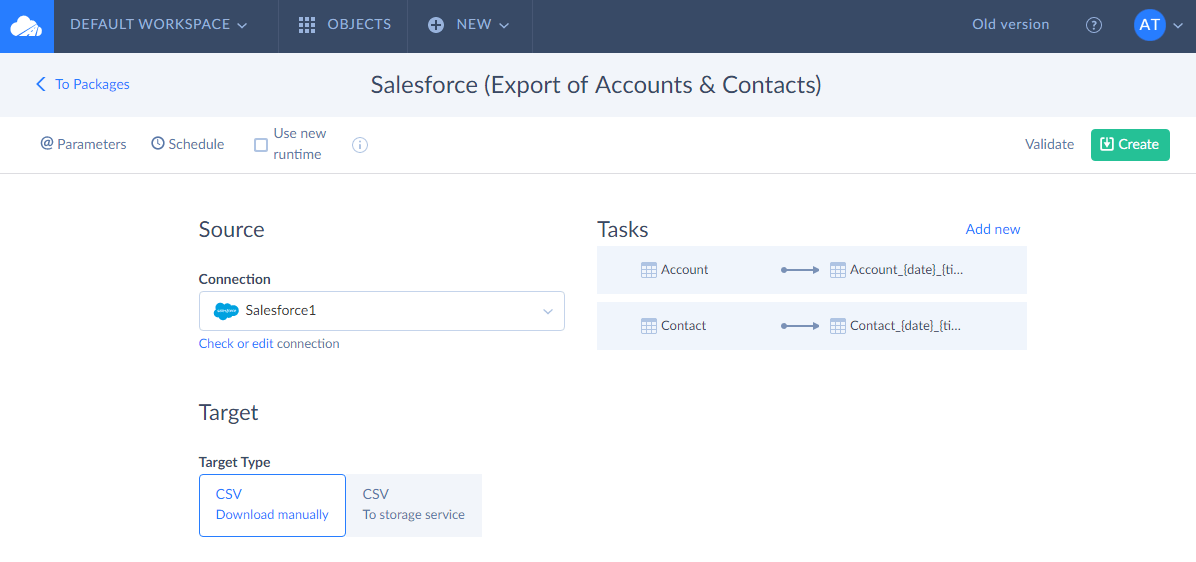Open the Salesforce1 connection dropdown
Viewport: 1196px width, 562px height.
381,311
